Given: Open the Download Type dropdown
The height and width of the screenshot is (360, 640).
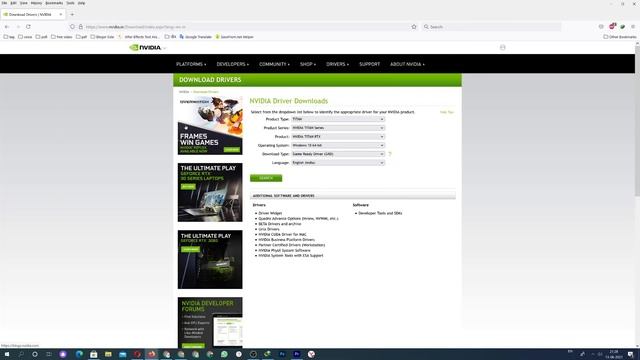Looking at the screenshot, I should click(338, 154).
